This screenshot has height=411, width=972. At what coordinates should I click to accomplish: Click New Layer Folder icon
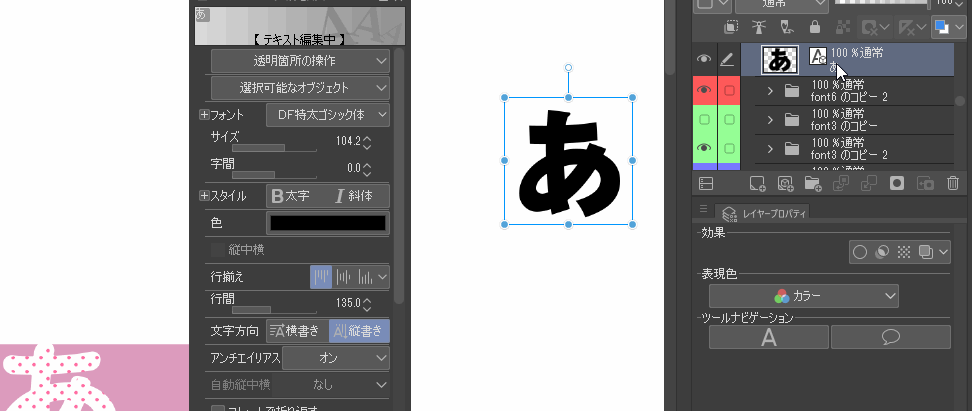(813, 183)
